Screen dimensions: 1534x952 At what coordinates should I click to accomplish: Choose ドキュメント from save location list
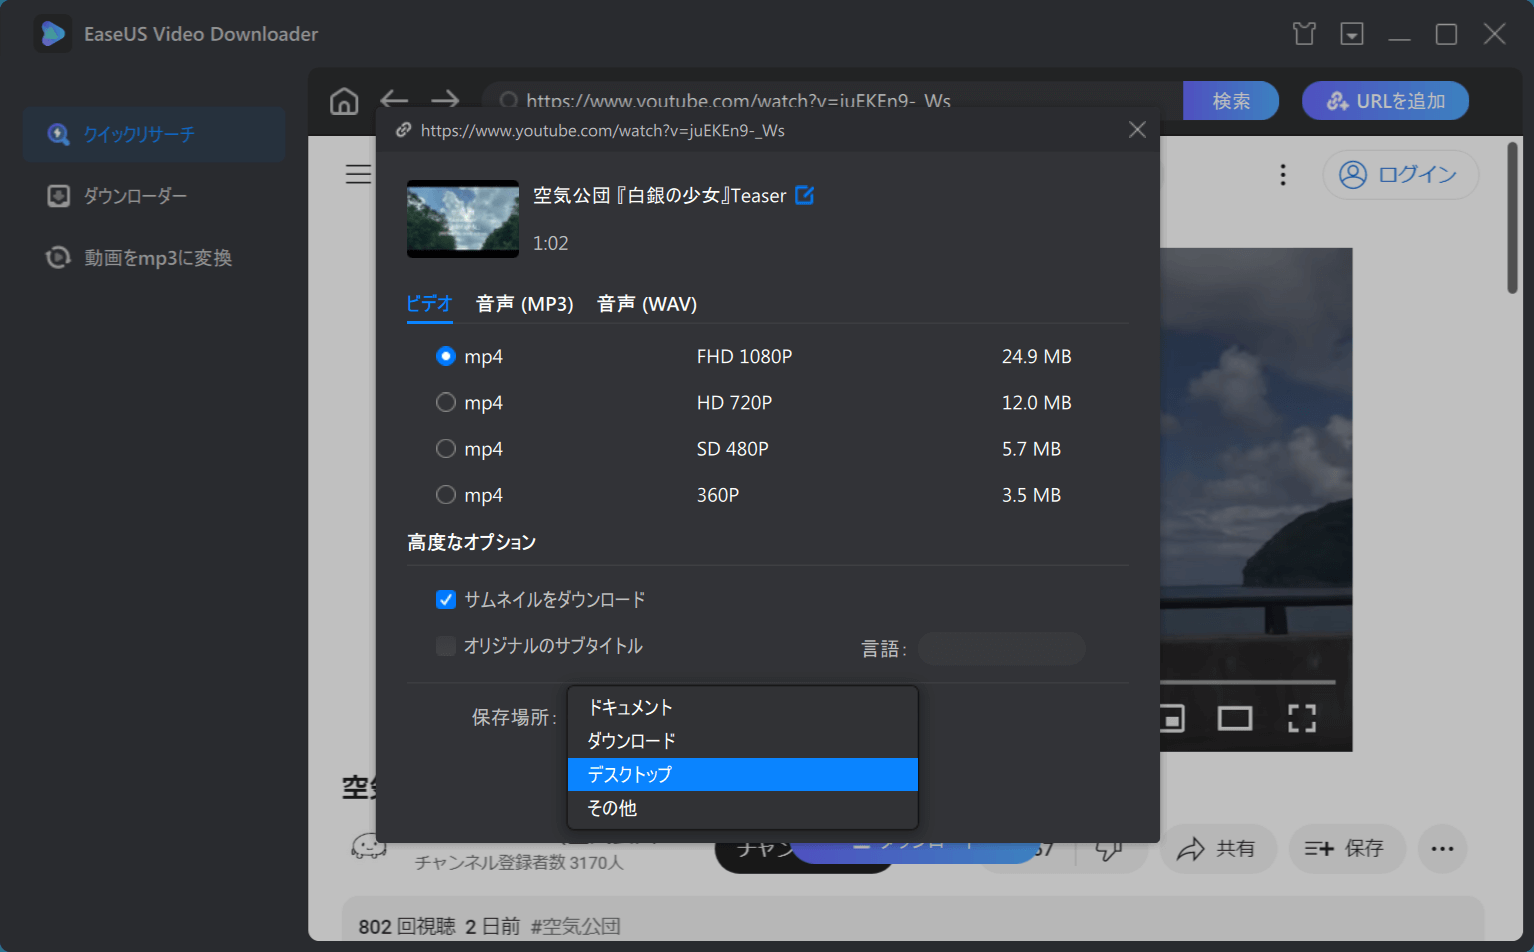point(743,708)
